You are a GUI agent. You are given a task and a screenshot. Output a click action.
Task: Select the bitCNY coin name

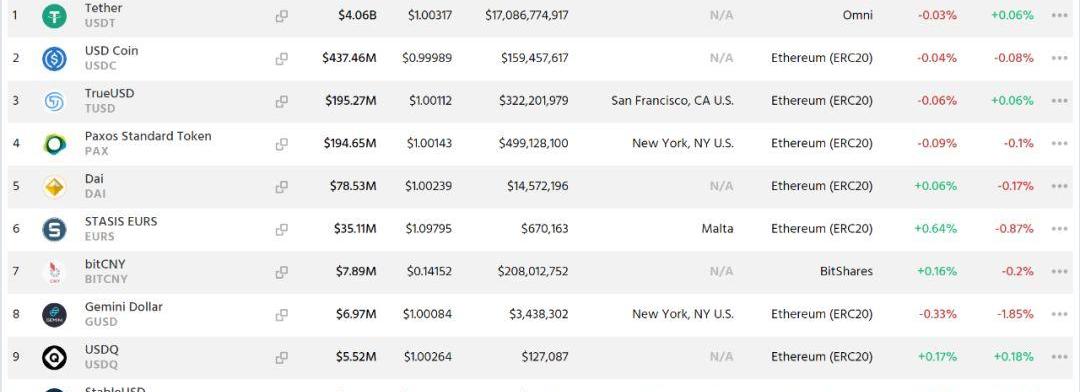coord(105,264)
